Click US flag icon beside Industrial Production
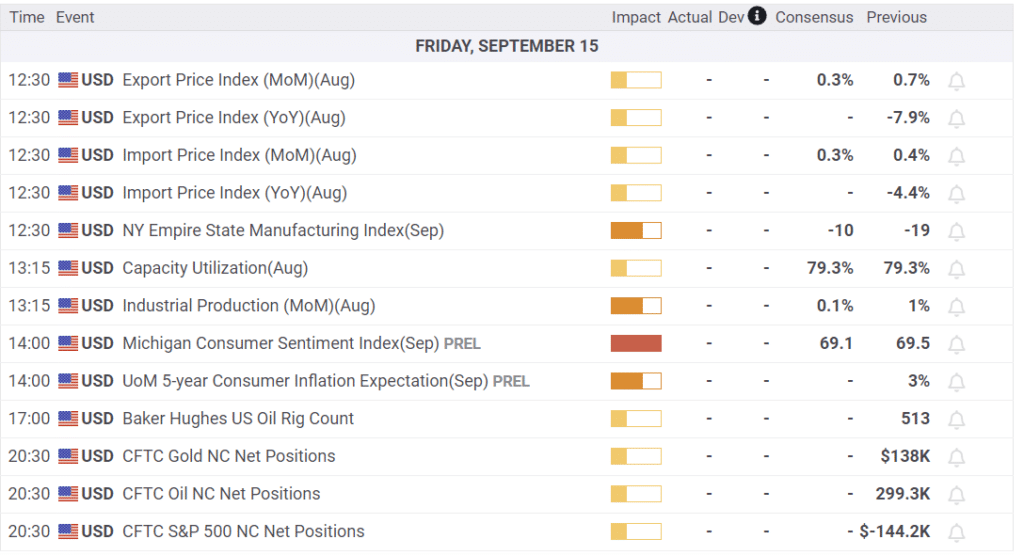Image resolution: width=1024 pixels, height=555 pixels. click(68, 306)
